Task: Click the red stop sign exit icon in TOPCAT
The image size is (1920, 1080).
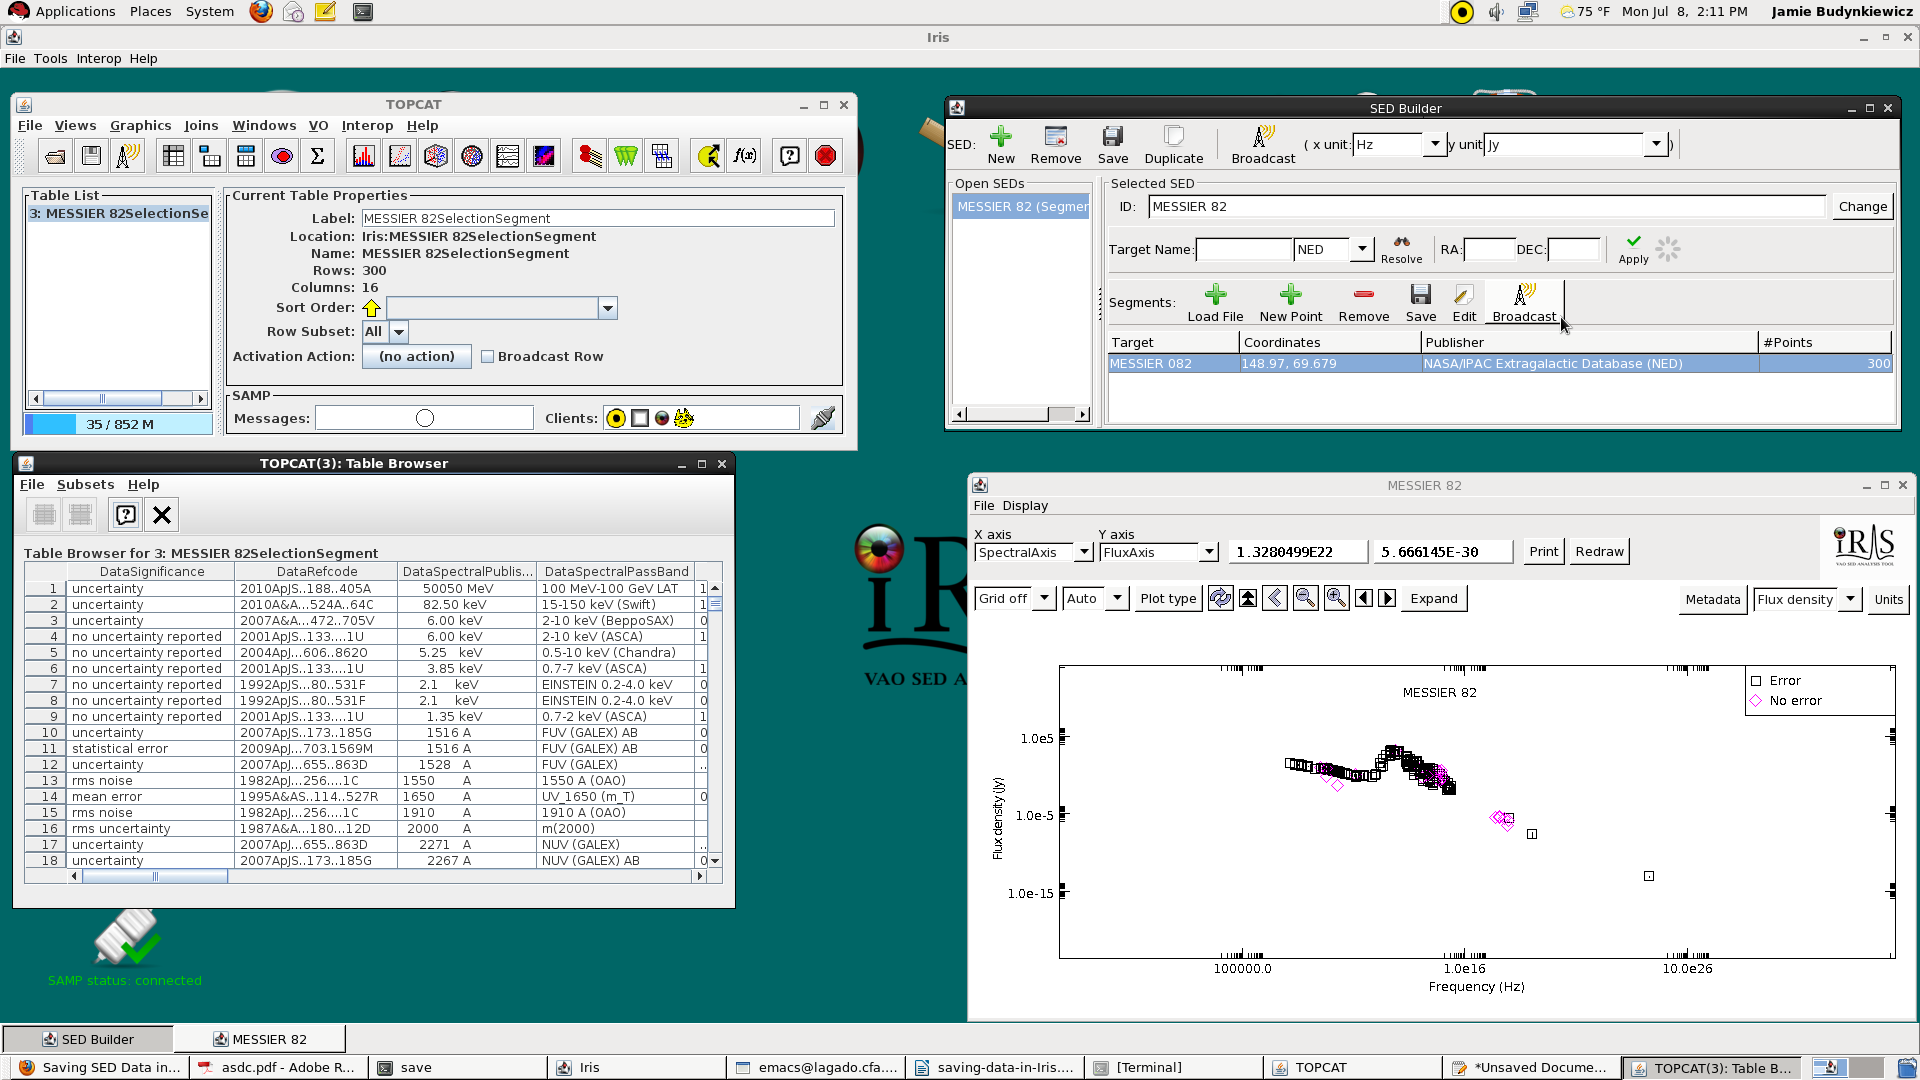Action: coord(826,156)
